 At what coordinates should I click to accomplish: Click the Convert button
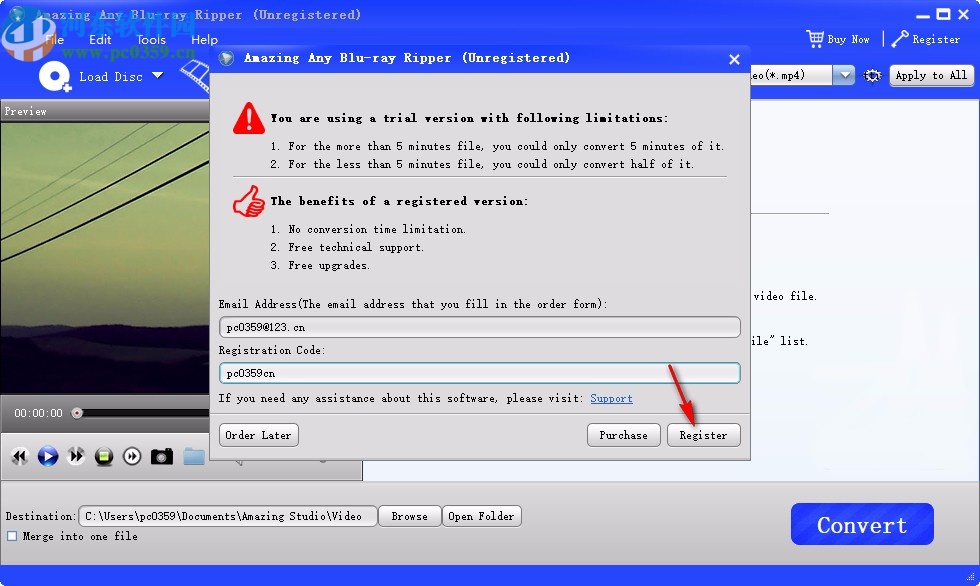click(861, 523)
